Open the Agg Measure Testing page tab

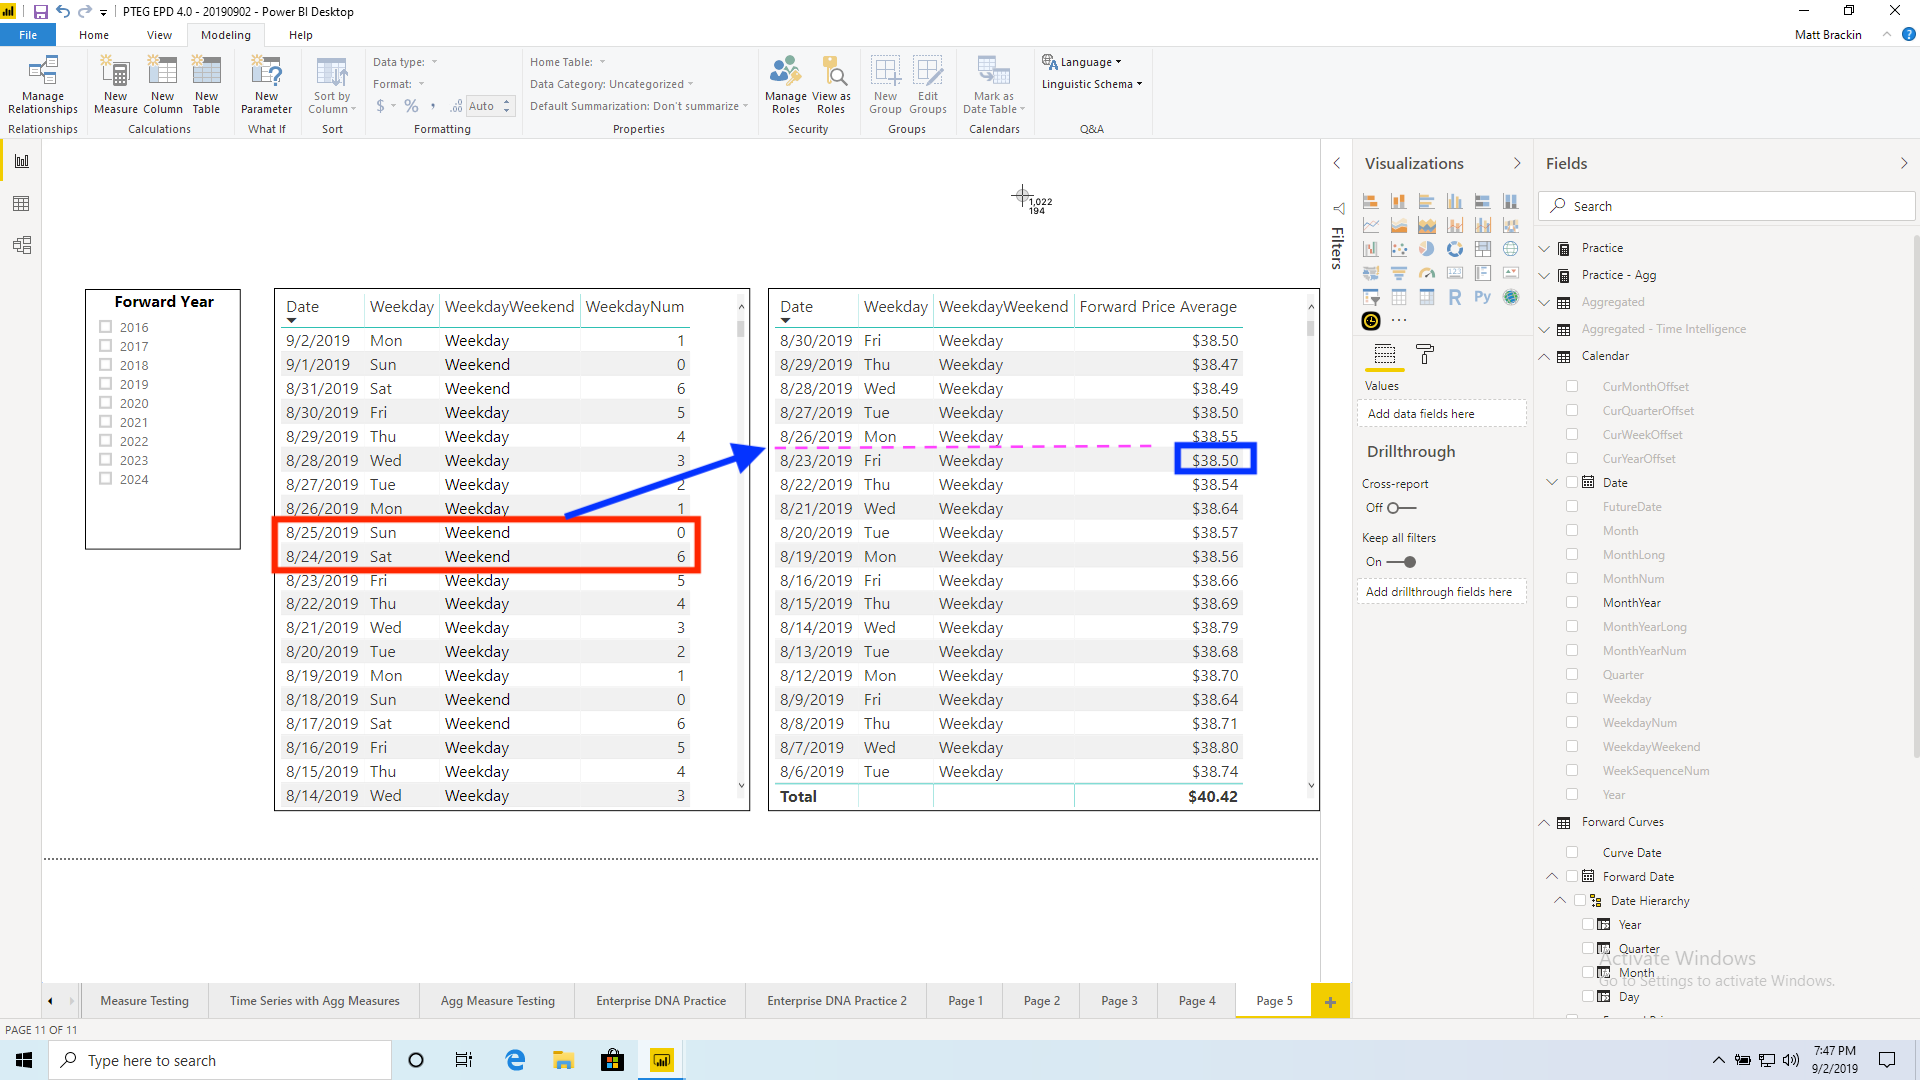tap(497, 1001)
